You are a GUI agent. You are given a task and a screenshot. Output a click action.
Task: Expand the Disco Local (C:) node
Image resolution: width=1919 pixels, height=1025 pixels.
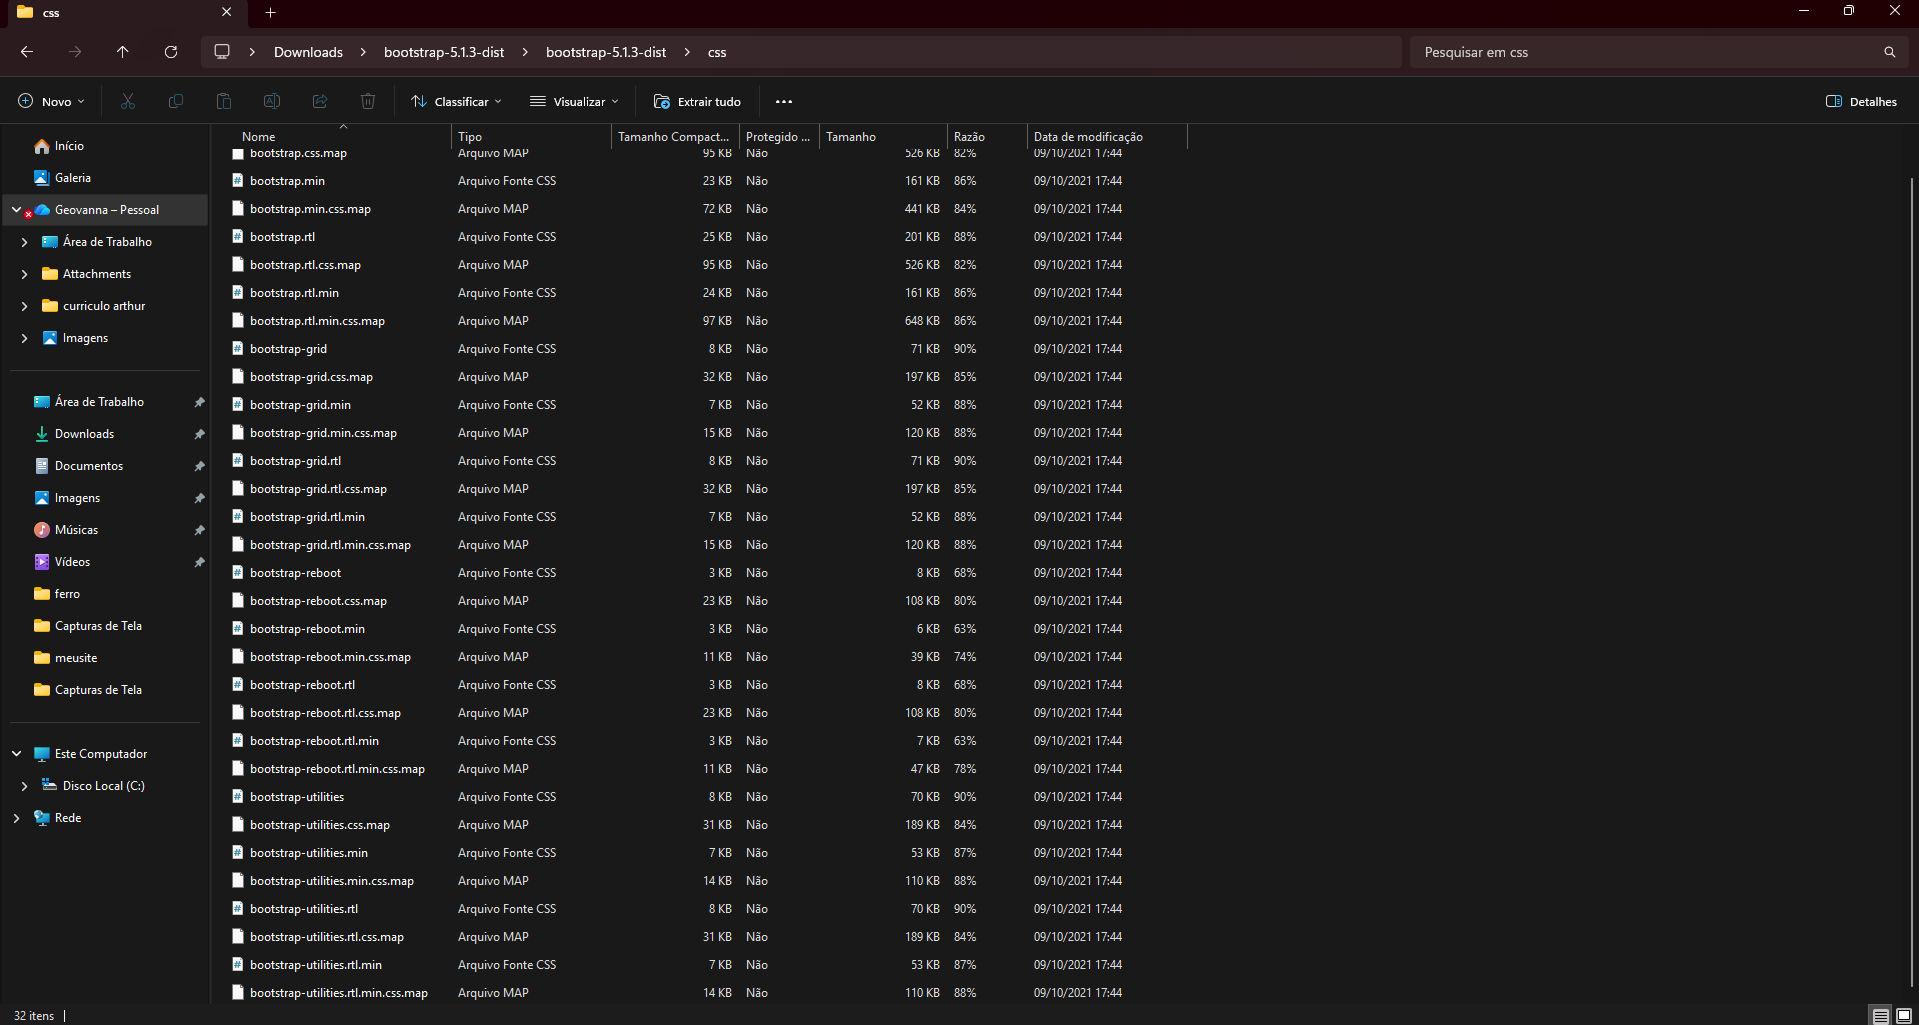pyautogui.click(x=24, y=786)
